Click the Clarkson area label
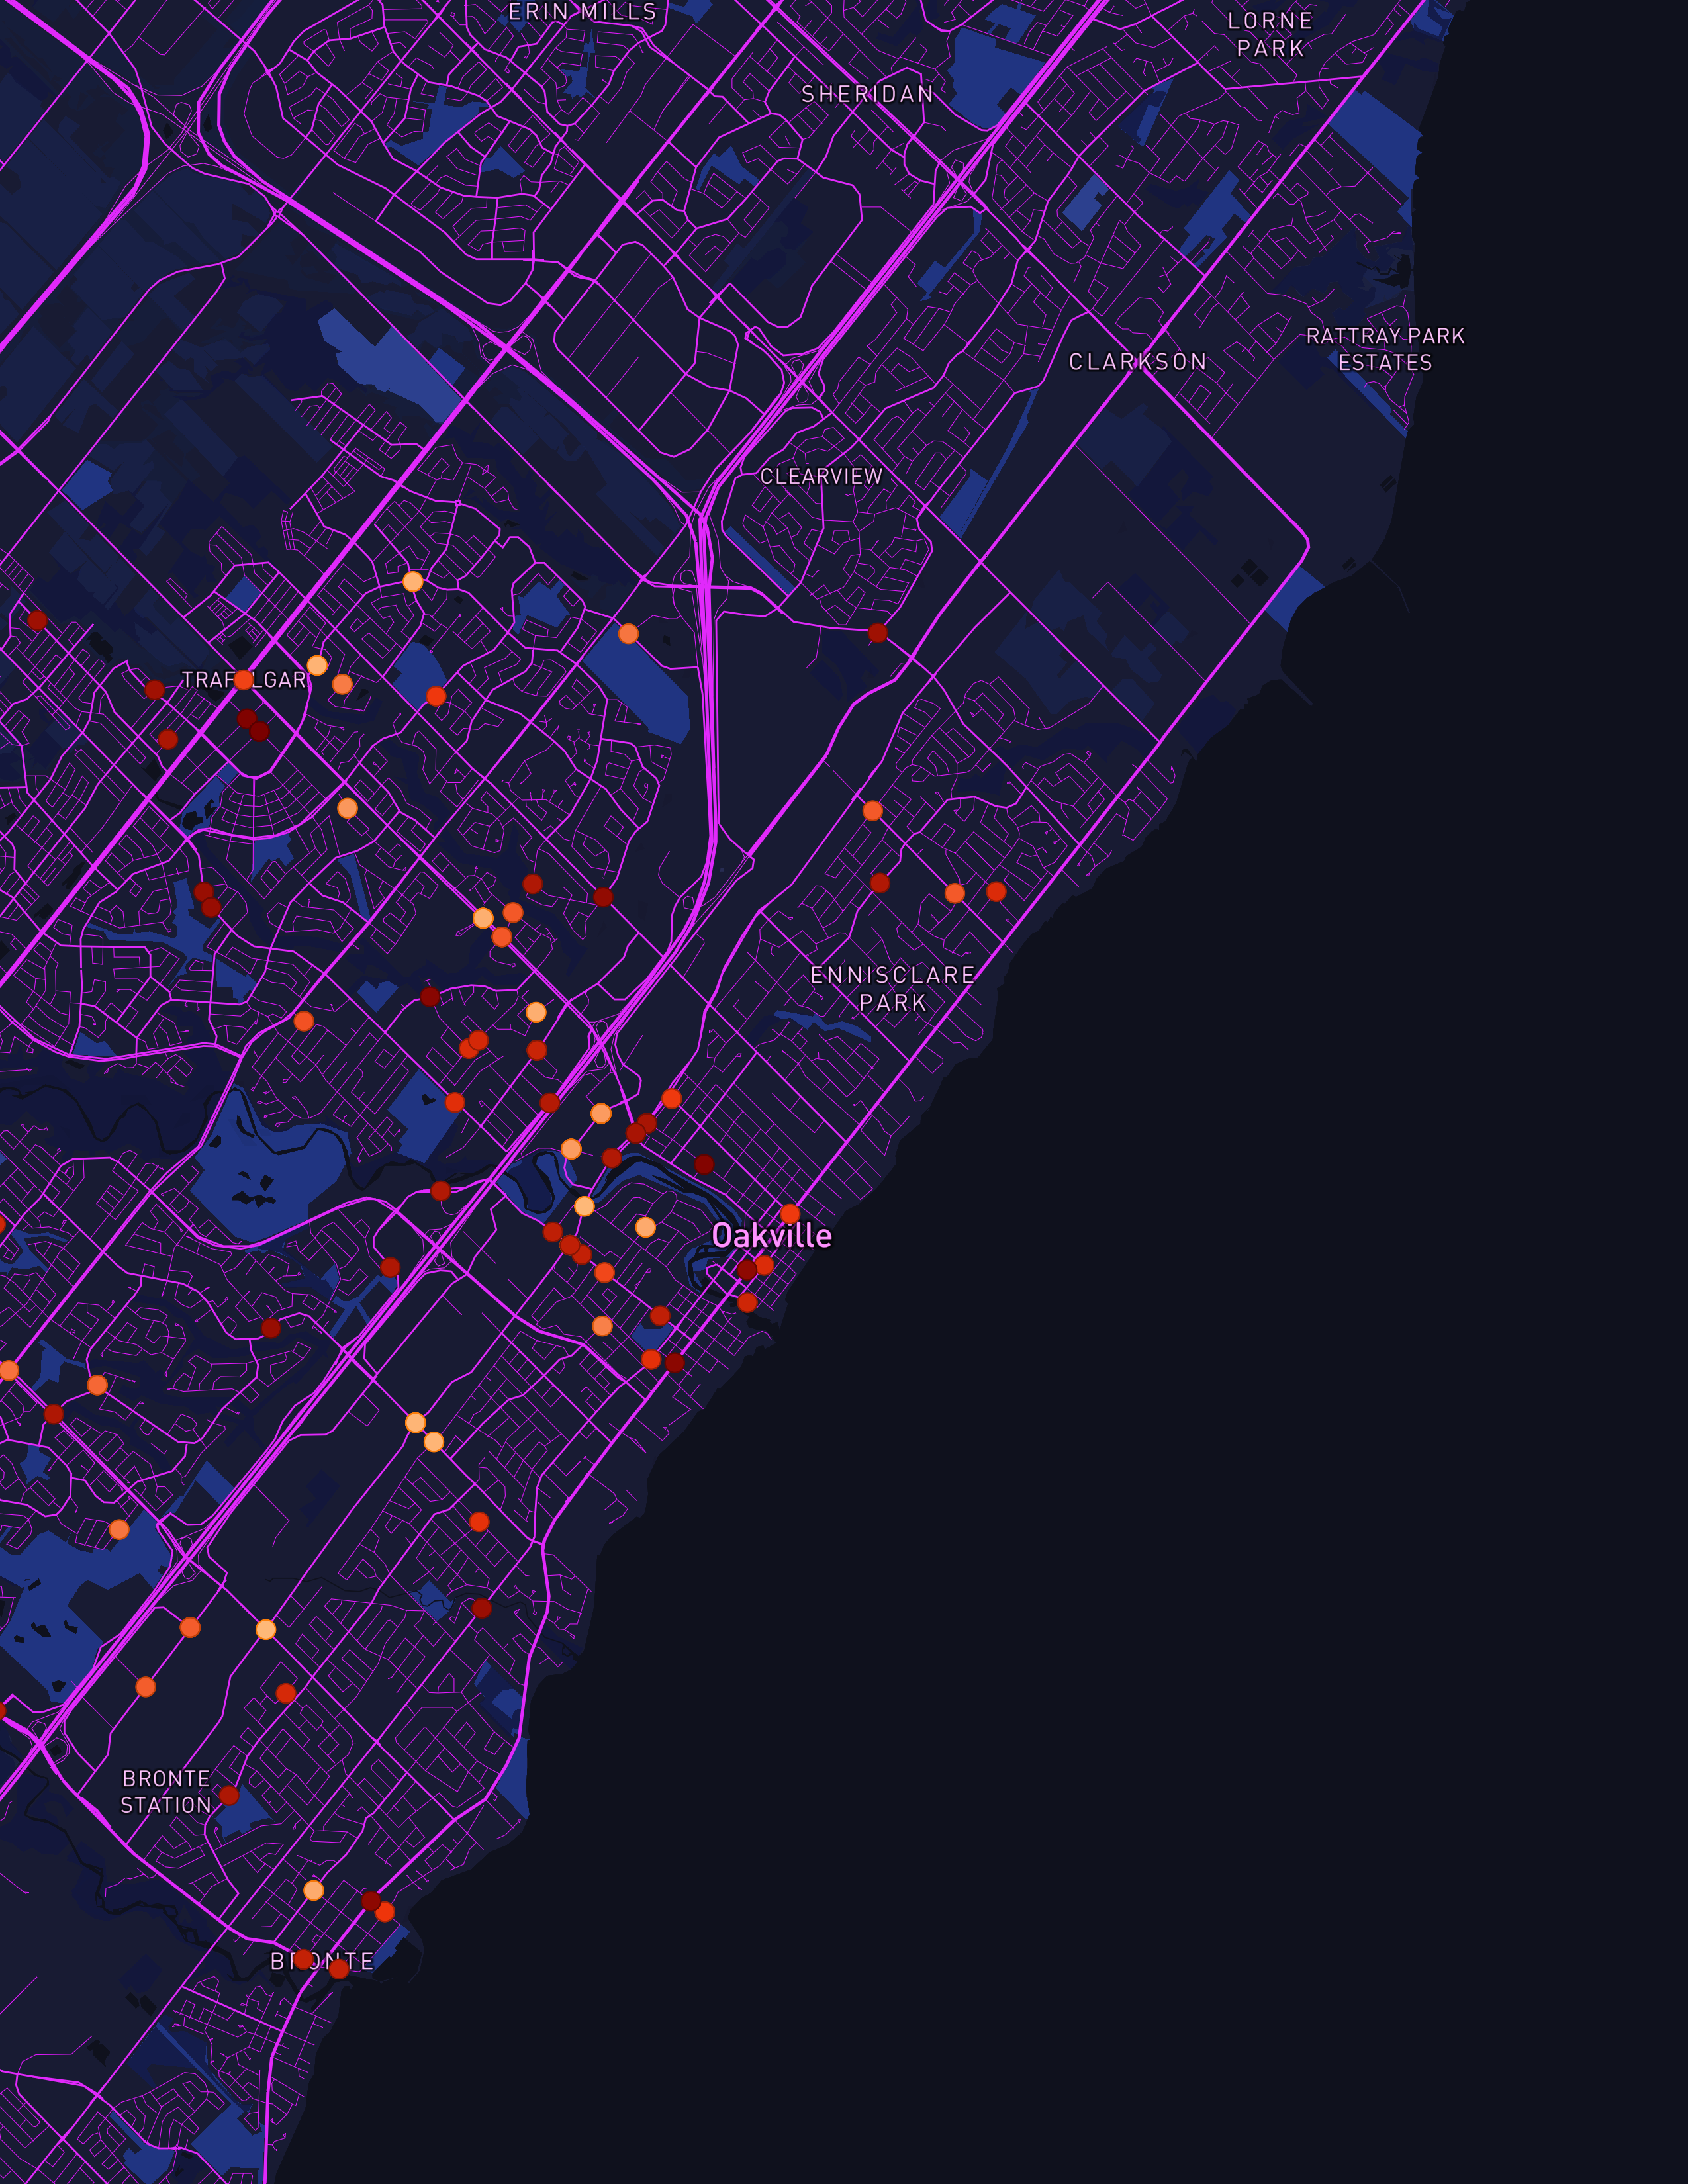This screenshot has height=2184, width=1688. pyautogui.click(x=1138, y=362)
